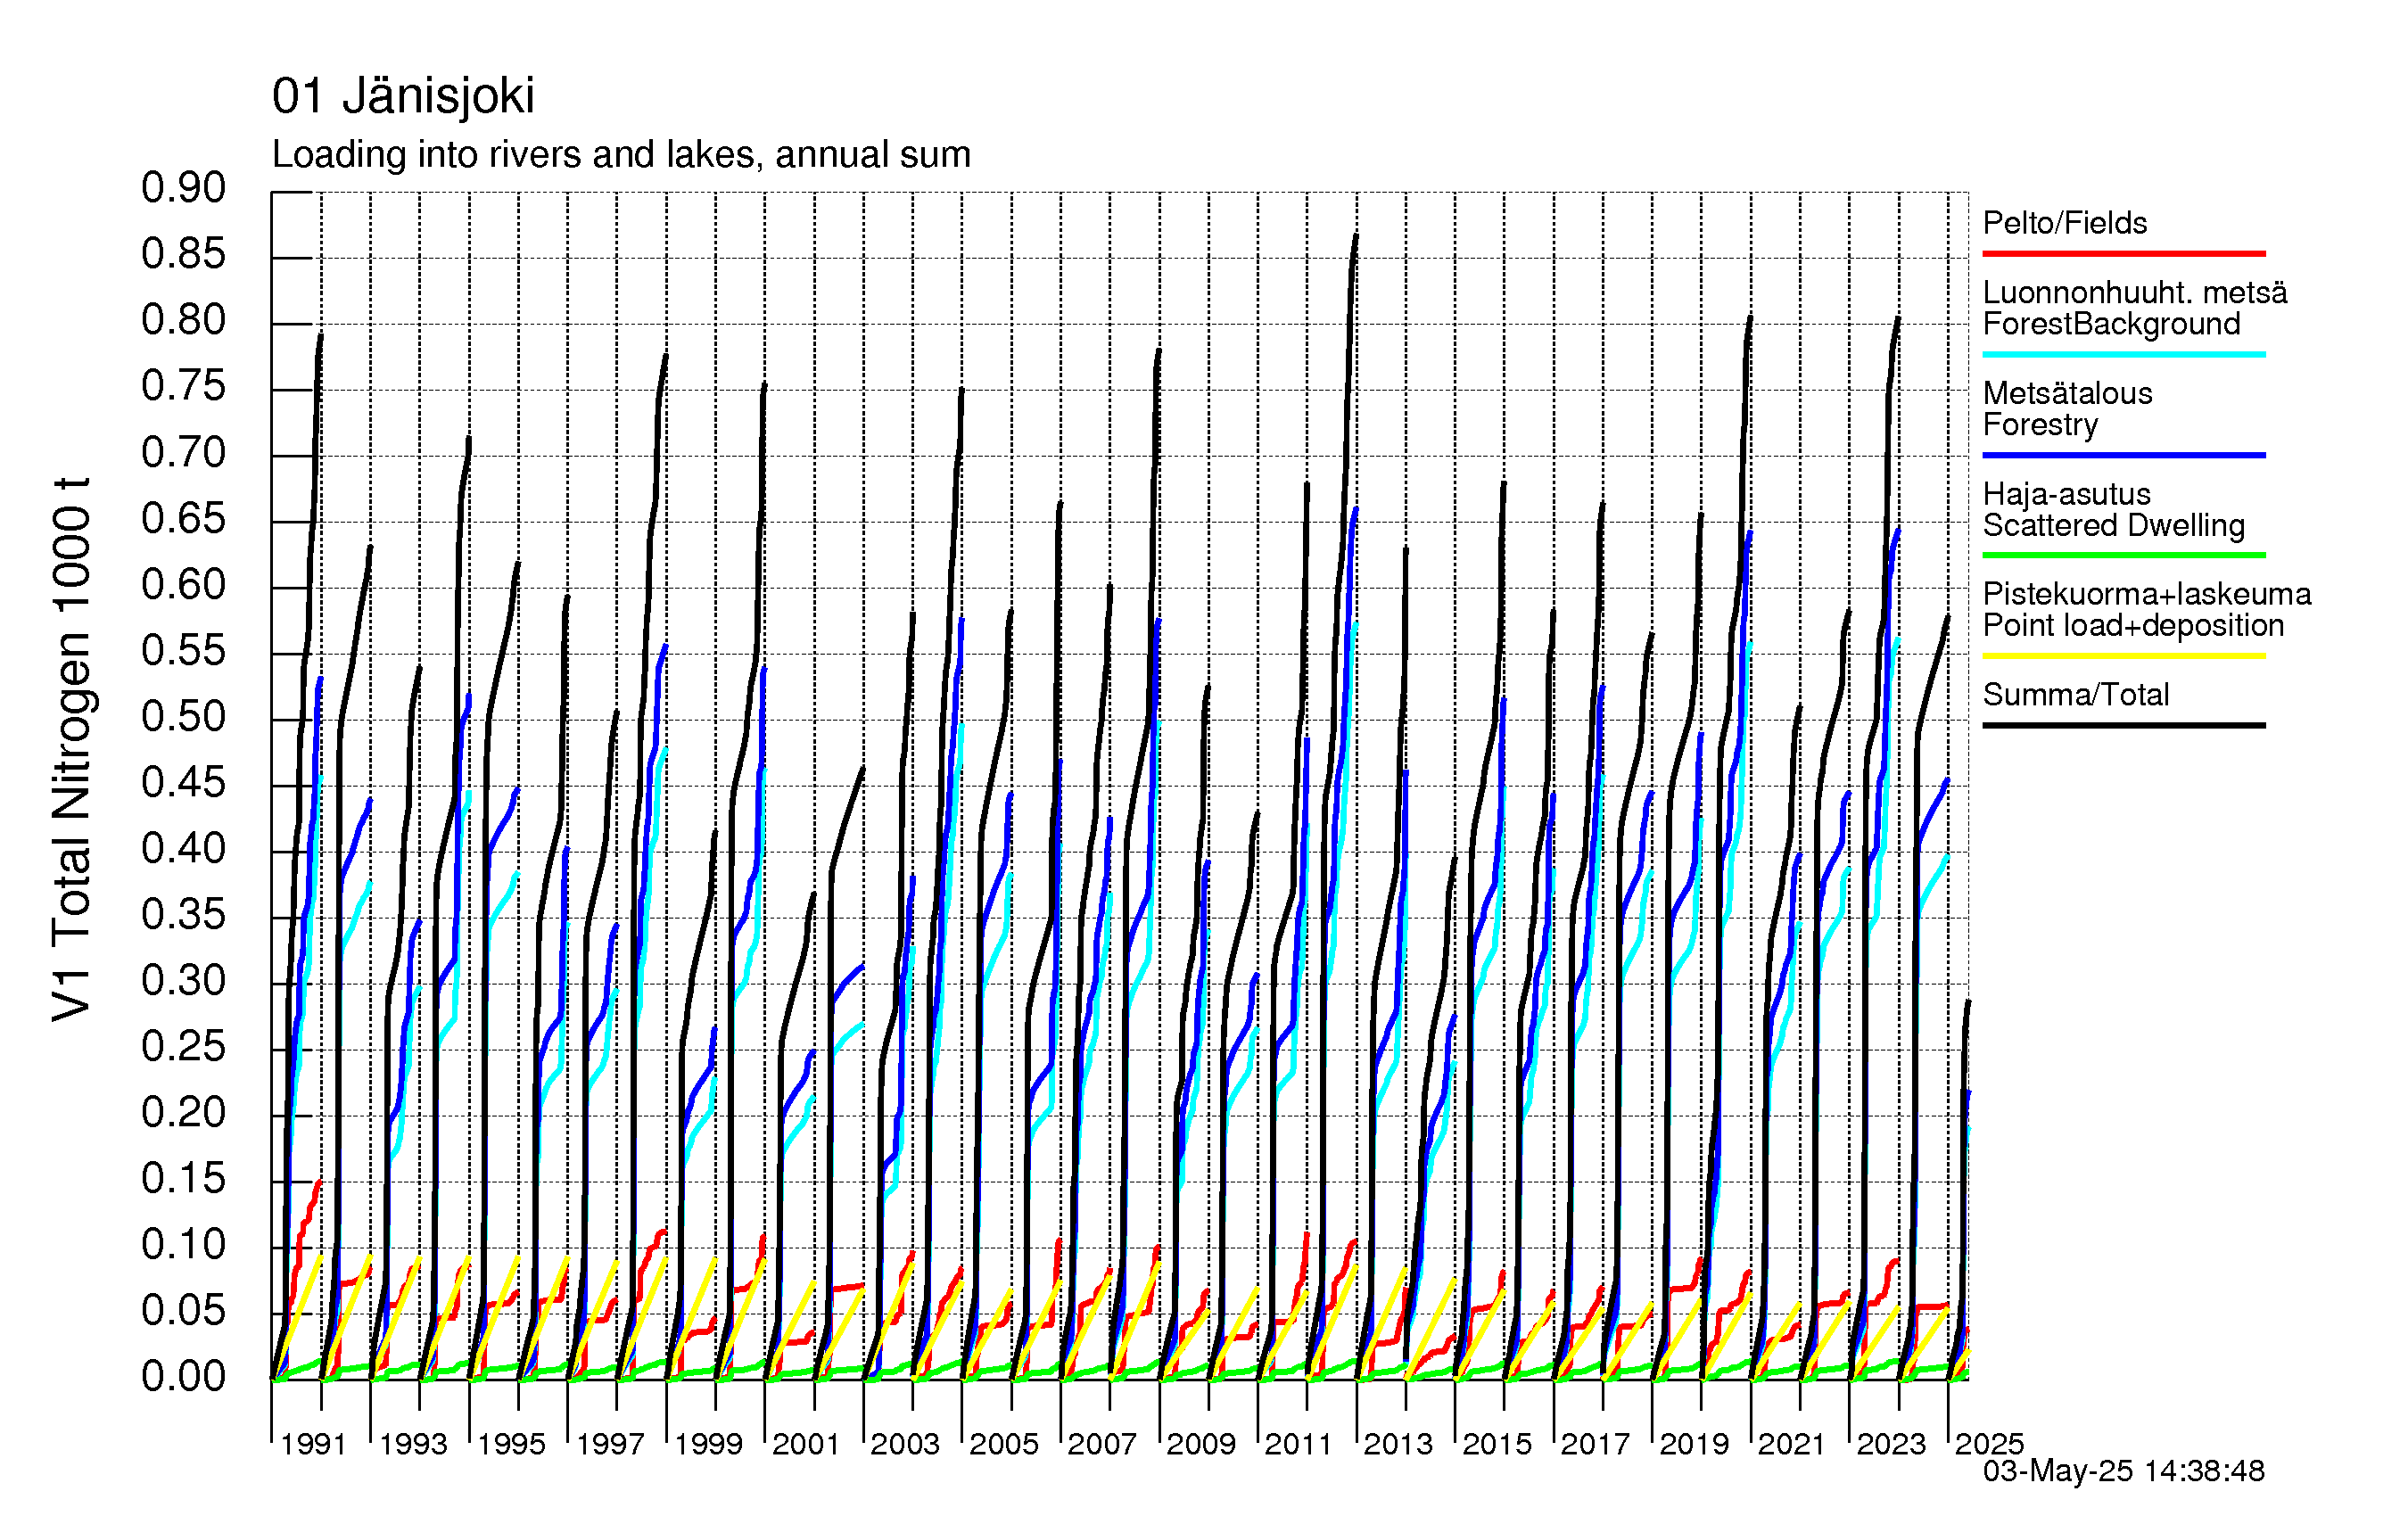Click the 'Scattered Dwelling' legend label
Image resolution: width=2408 pixels, height=1516 pixels.
2114,525
